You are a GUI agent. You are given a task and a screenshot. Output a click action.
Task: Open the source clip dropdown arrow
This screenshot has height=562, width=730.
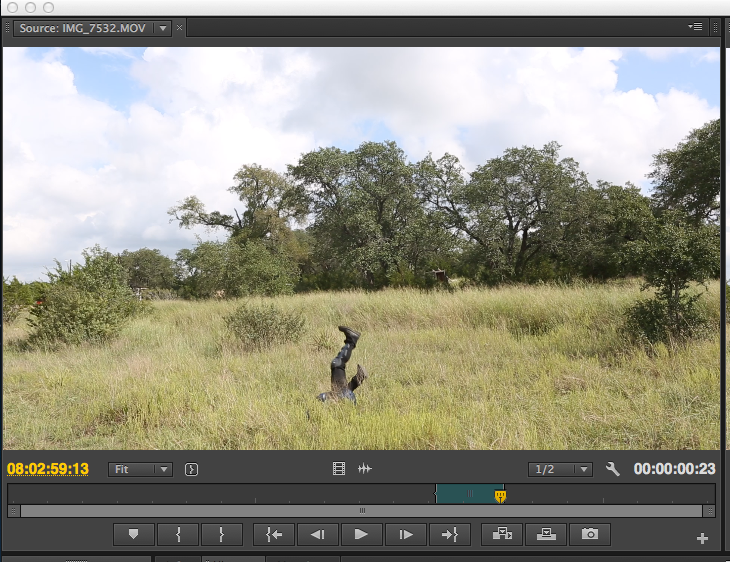(163, 28)
